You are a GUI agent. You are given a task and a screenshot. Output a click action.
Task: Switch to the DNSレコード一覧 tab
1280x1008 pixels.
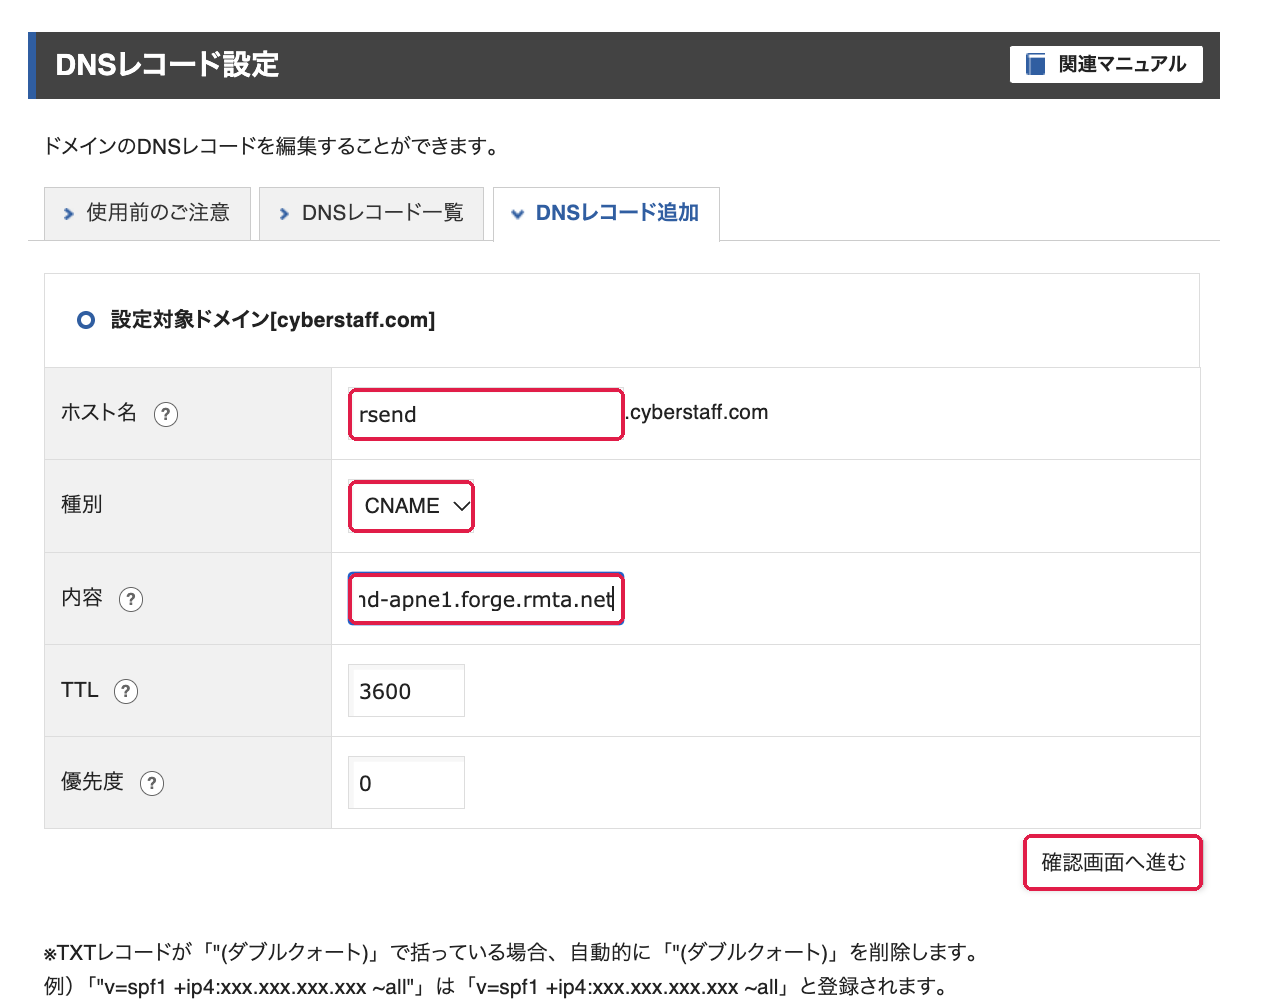371,213
